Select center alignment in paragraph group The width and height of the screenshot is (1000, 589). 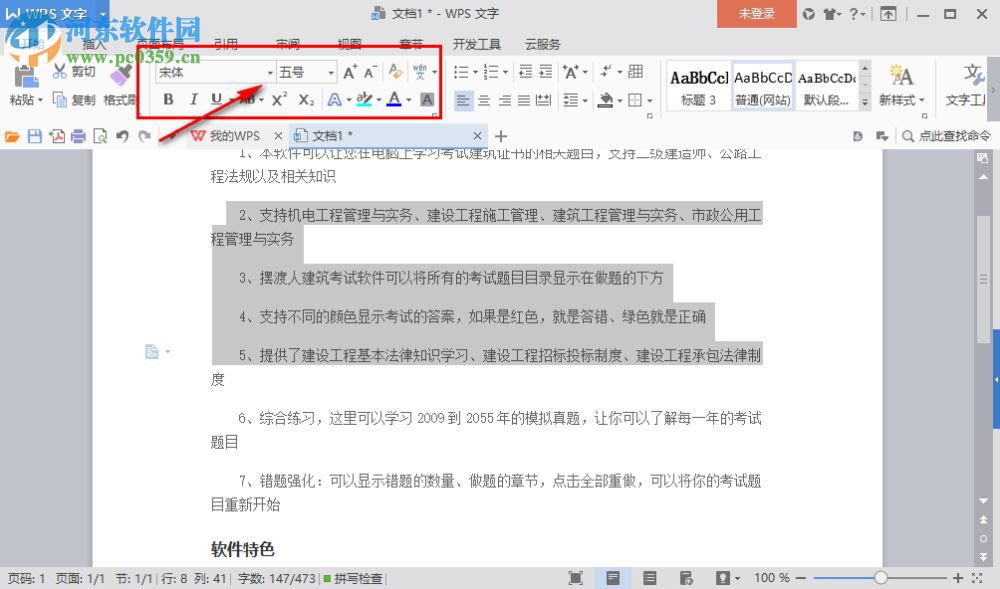coord(484,99)
